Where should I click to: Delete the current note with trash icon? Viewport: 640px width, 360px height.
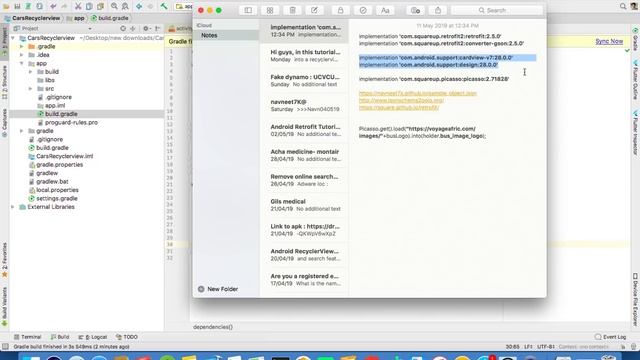(292, 10)
